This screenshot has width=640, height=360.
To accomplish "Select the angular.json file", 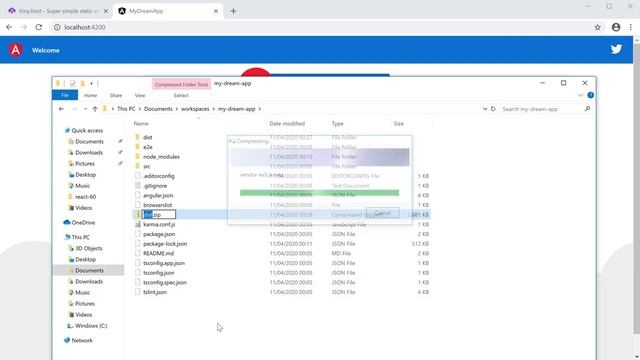I will tap(158, 196).
